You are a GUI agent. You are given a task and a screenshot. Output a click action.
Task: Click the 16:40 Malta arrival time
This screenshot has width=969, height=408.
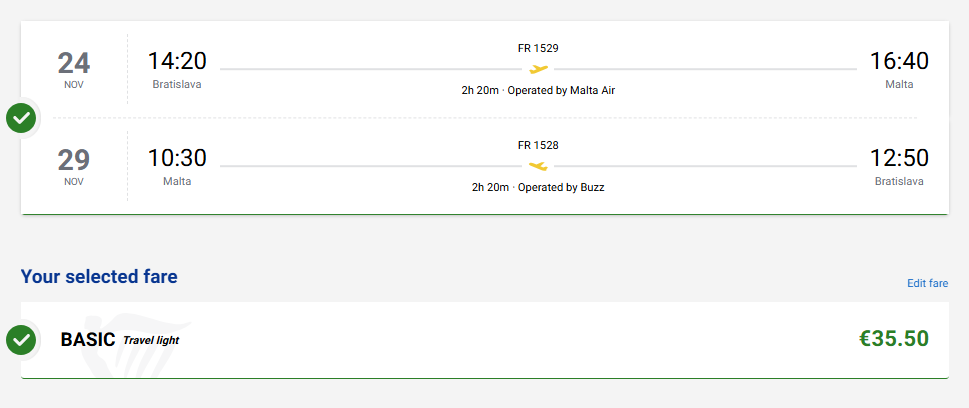point(899,61)
